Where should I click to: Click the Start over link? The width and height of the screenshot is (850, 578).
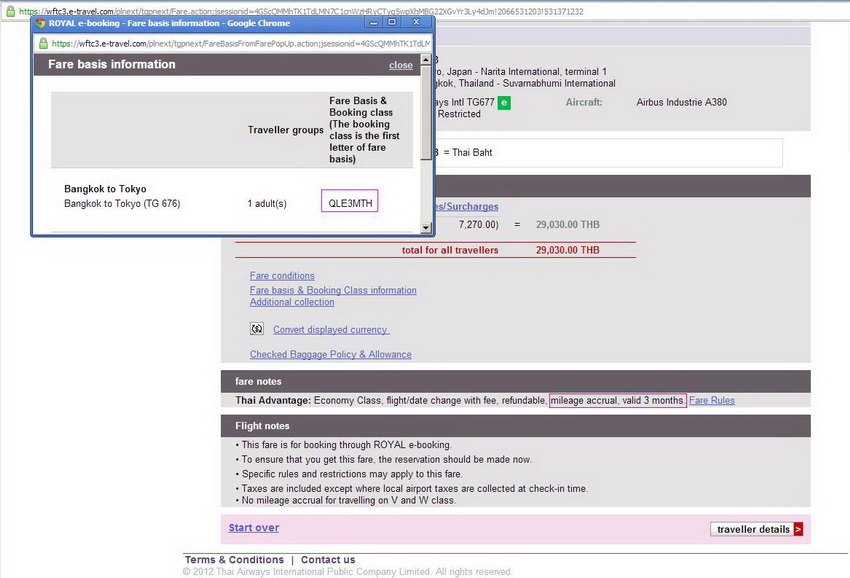(x=254, y=528)
